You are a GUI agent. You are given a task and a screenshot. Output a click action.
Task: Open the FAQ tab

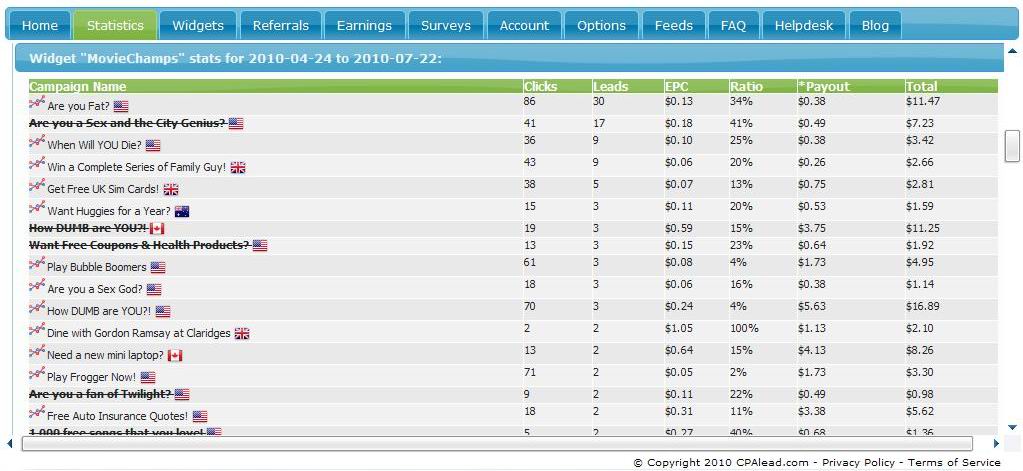pyautogui.click(x=733, y=25)
